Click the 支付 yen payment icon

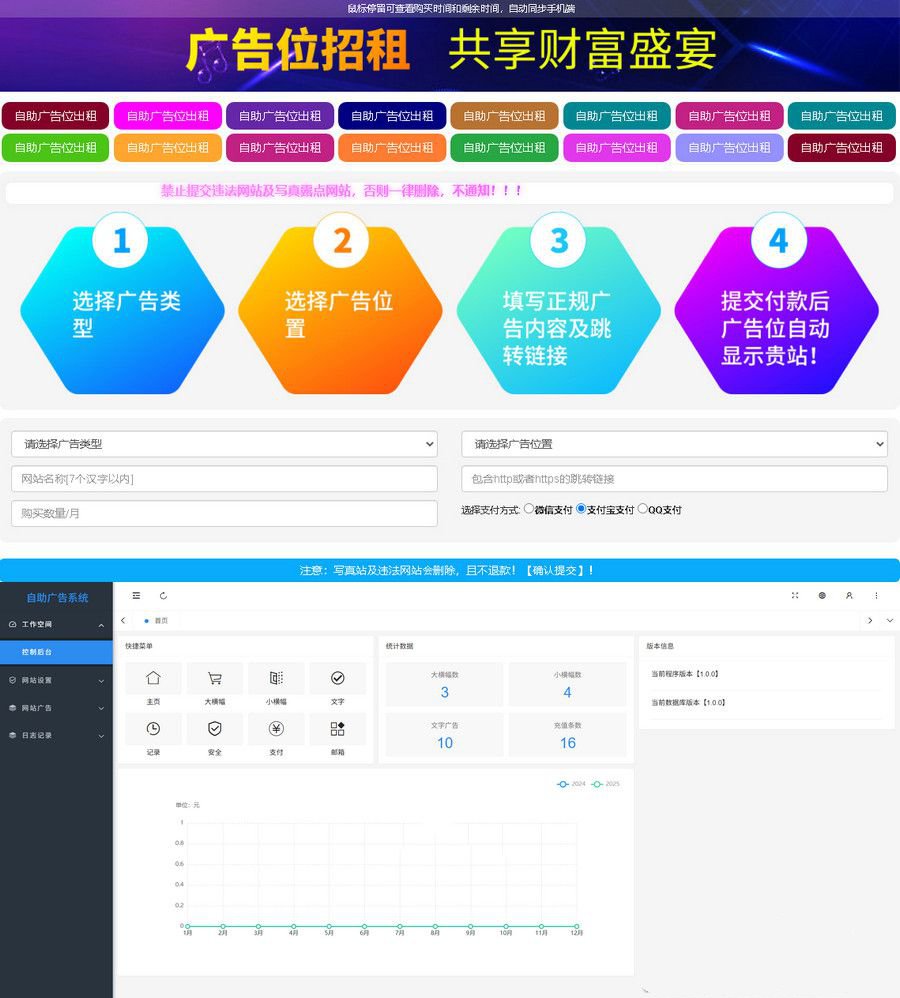[276, 729]
